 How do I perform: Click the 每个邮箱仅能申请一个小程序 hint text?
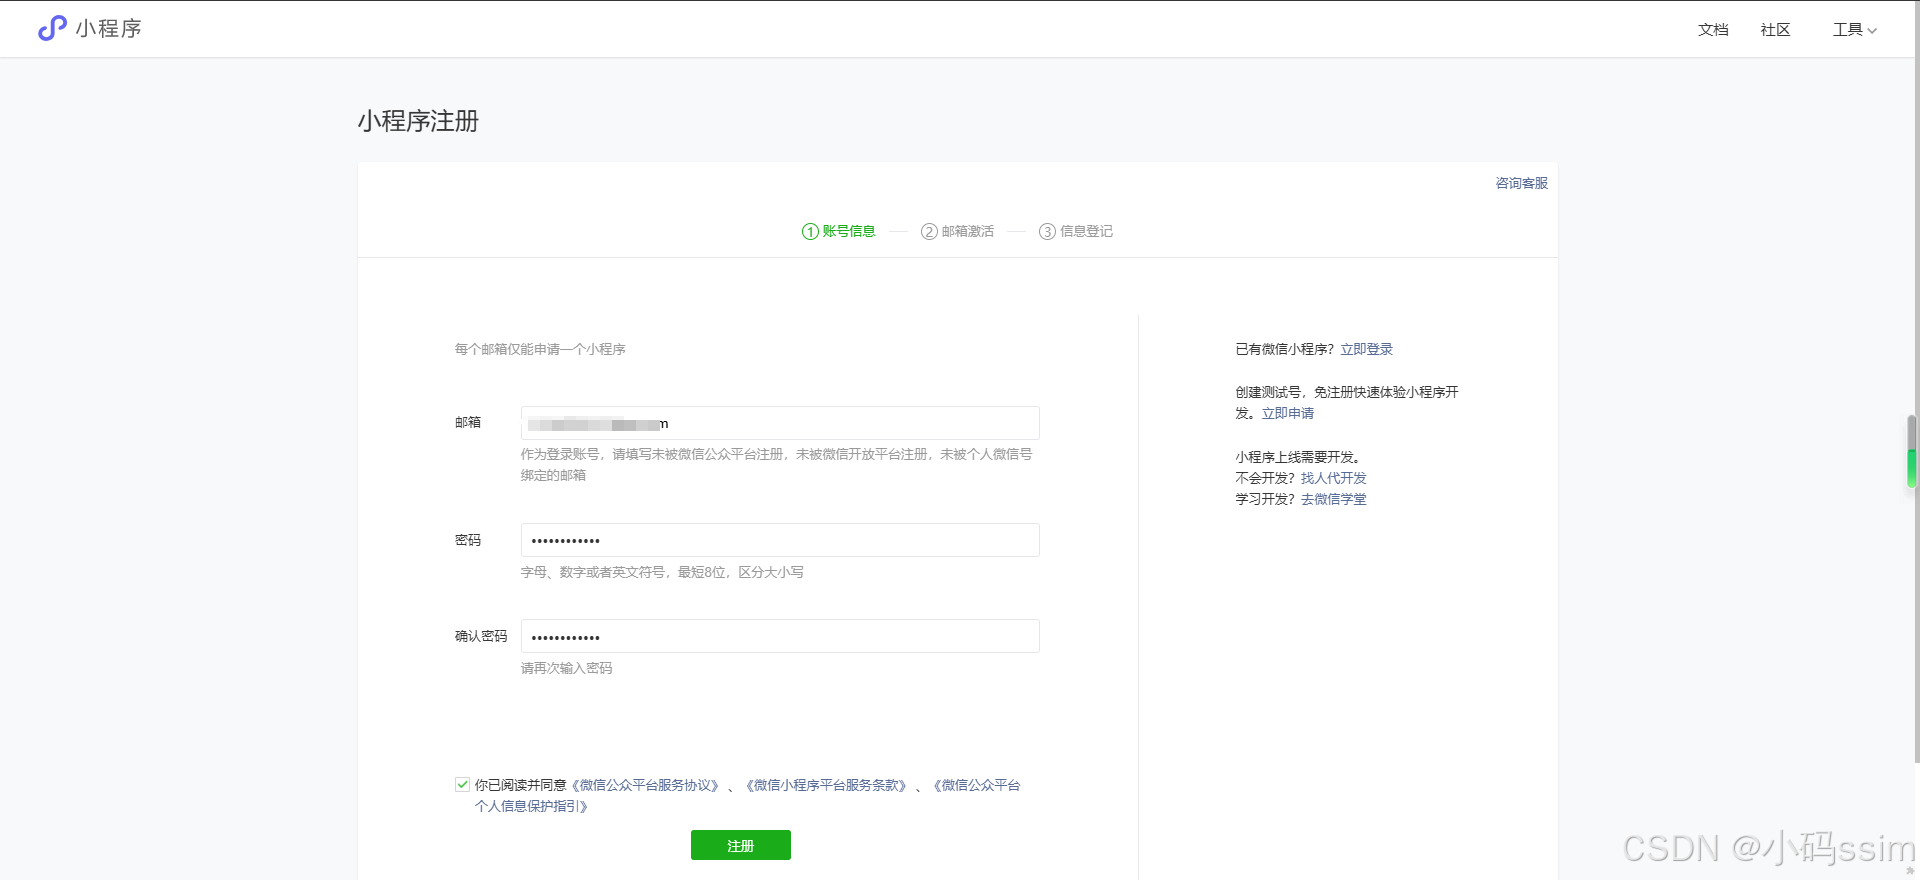click(540, 349)
